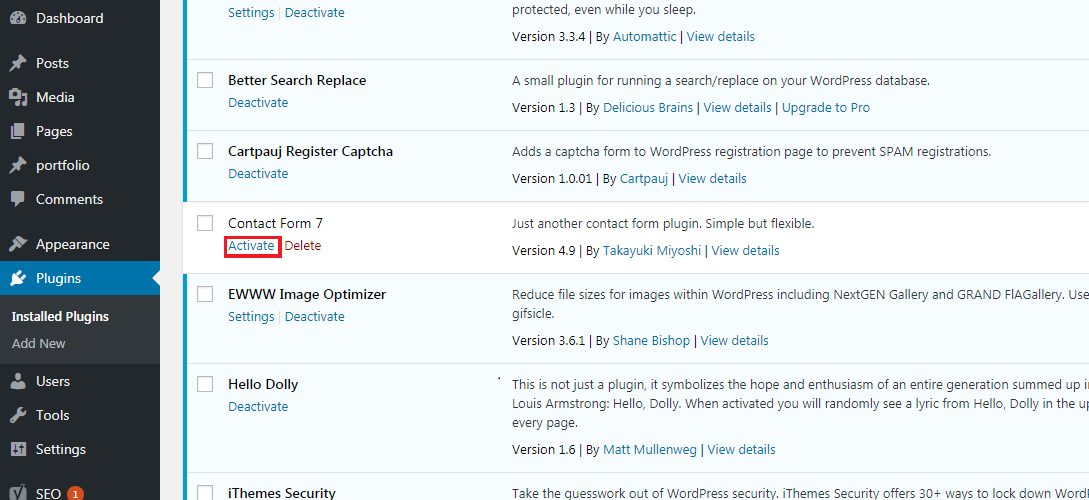Click the Settings sliders icon
This screenshot has height=500, width=1089.
pyautogui.click(x=18, y=449)
